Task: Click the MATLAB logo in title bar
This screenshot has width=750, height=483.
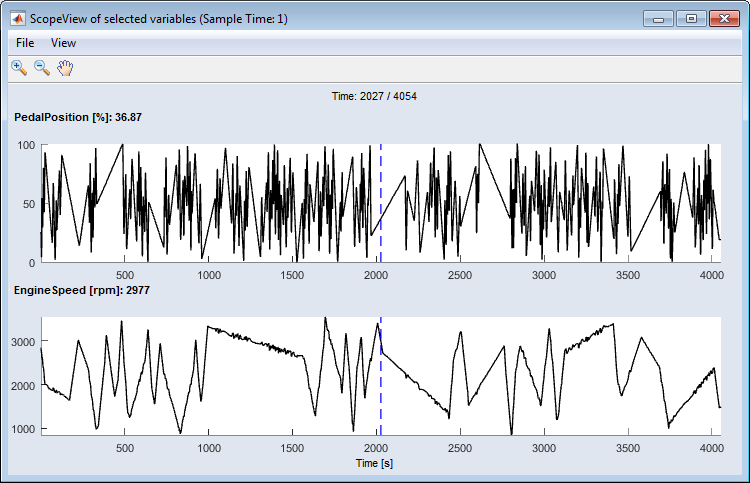Action: (16, 18)
